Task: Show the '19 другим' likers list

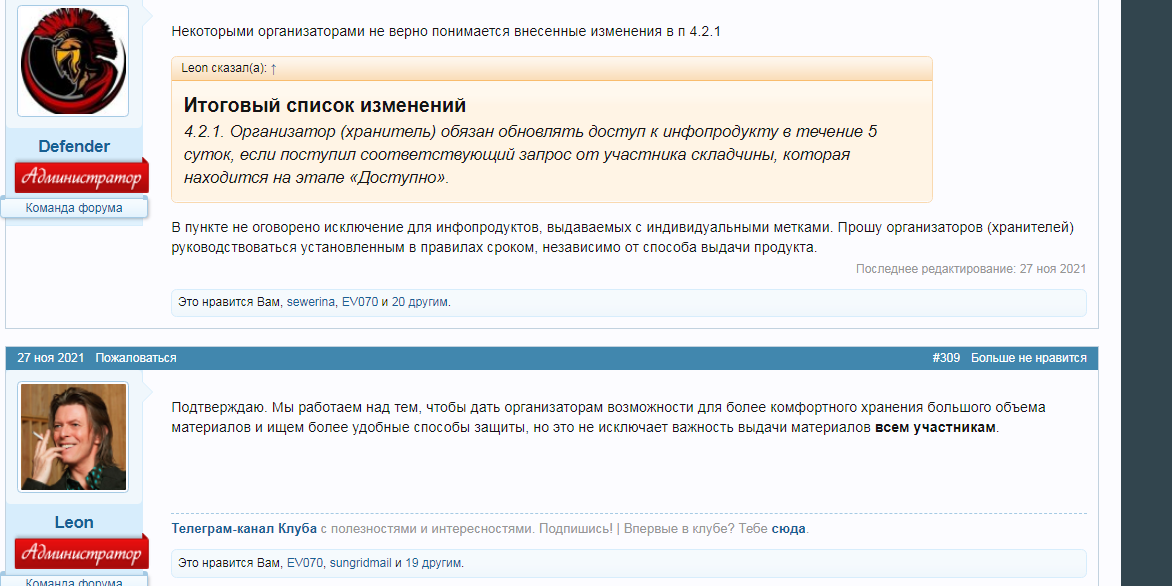Action: [434, 563]
